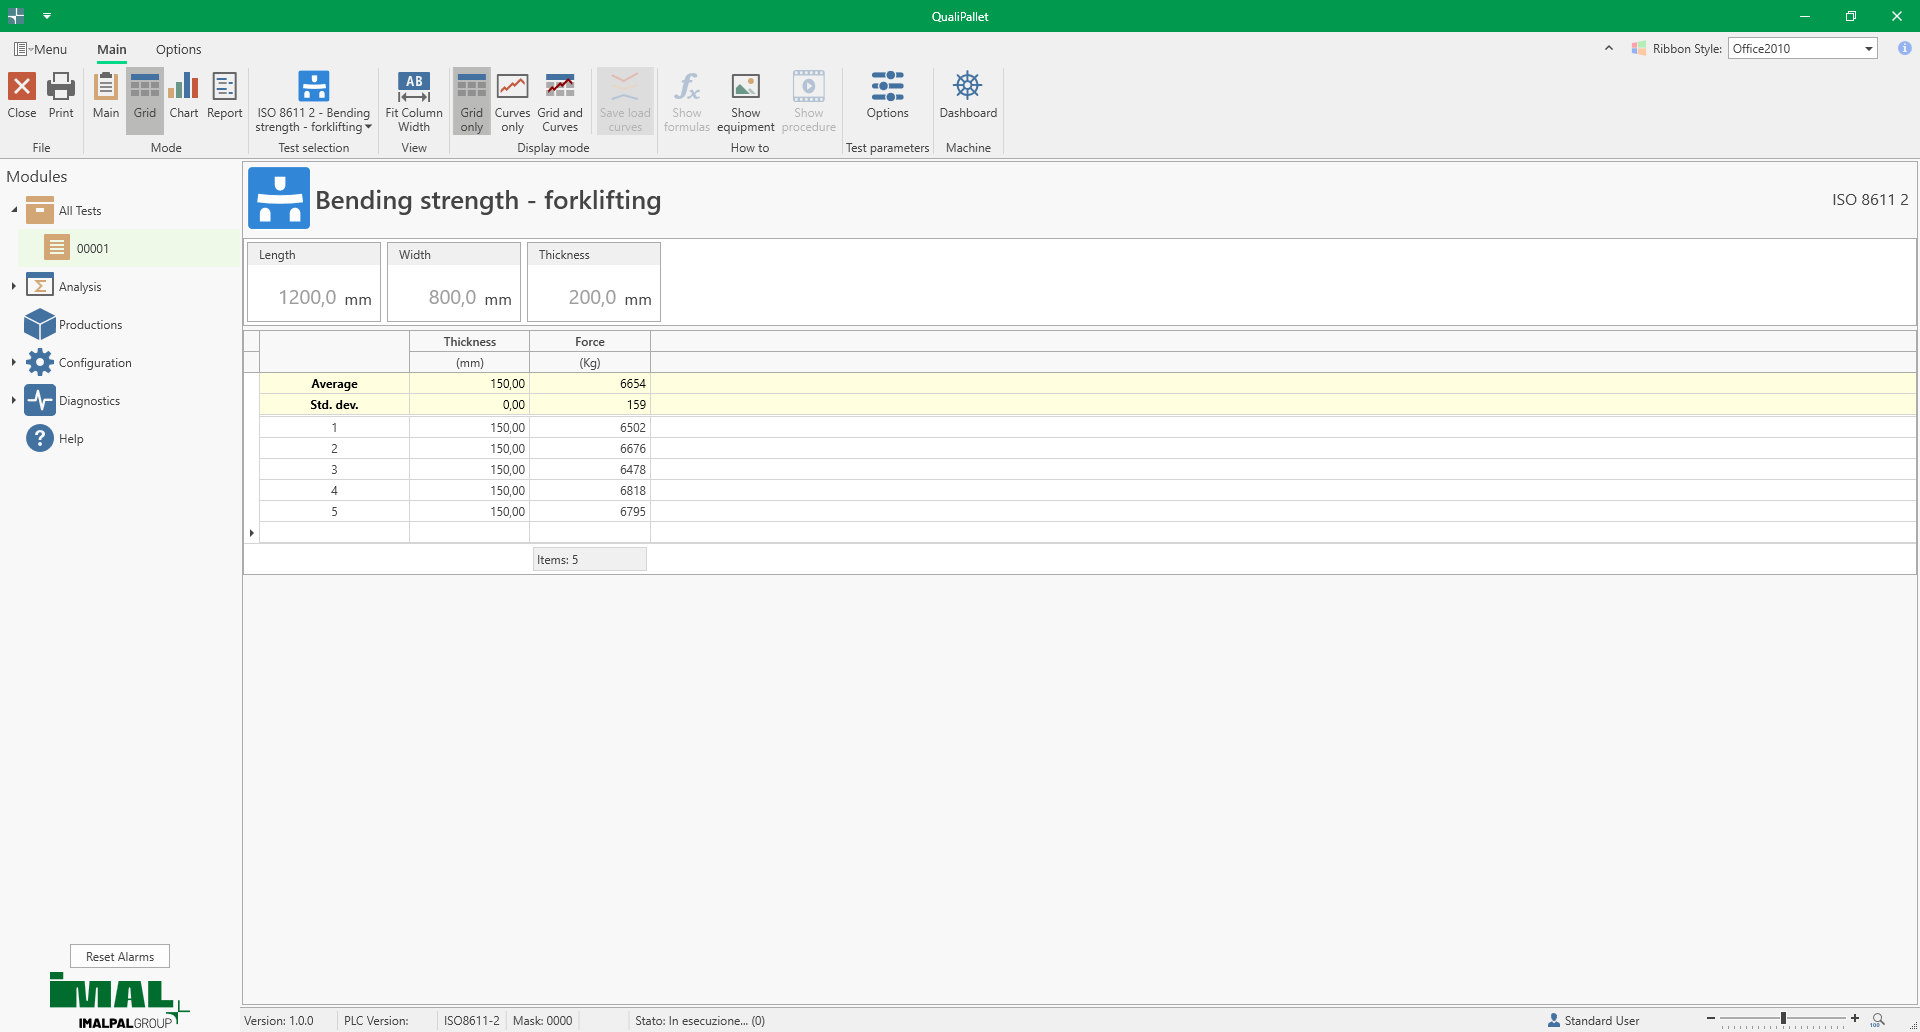Click the Reset Alarms button
The height and width of the screenshot is (1032, 1920).
tap(120, 957)
